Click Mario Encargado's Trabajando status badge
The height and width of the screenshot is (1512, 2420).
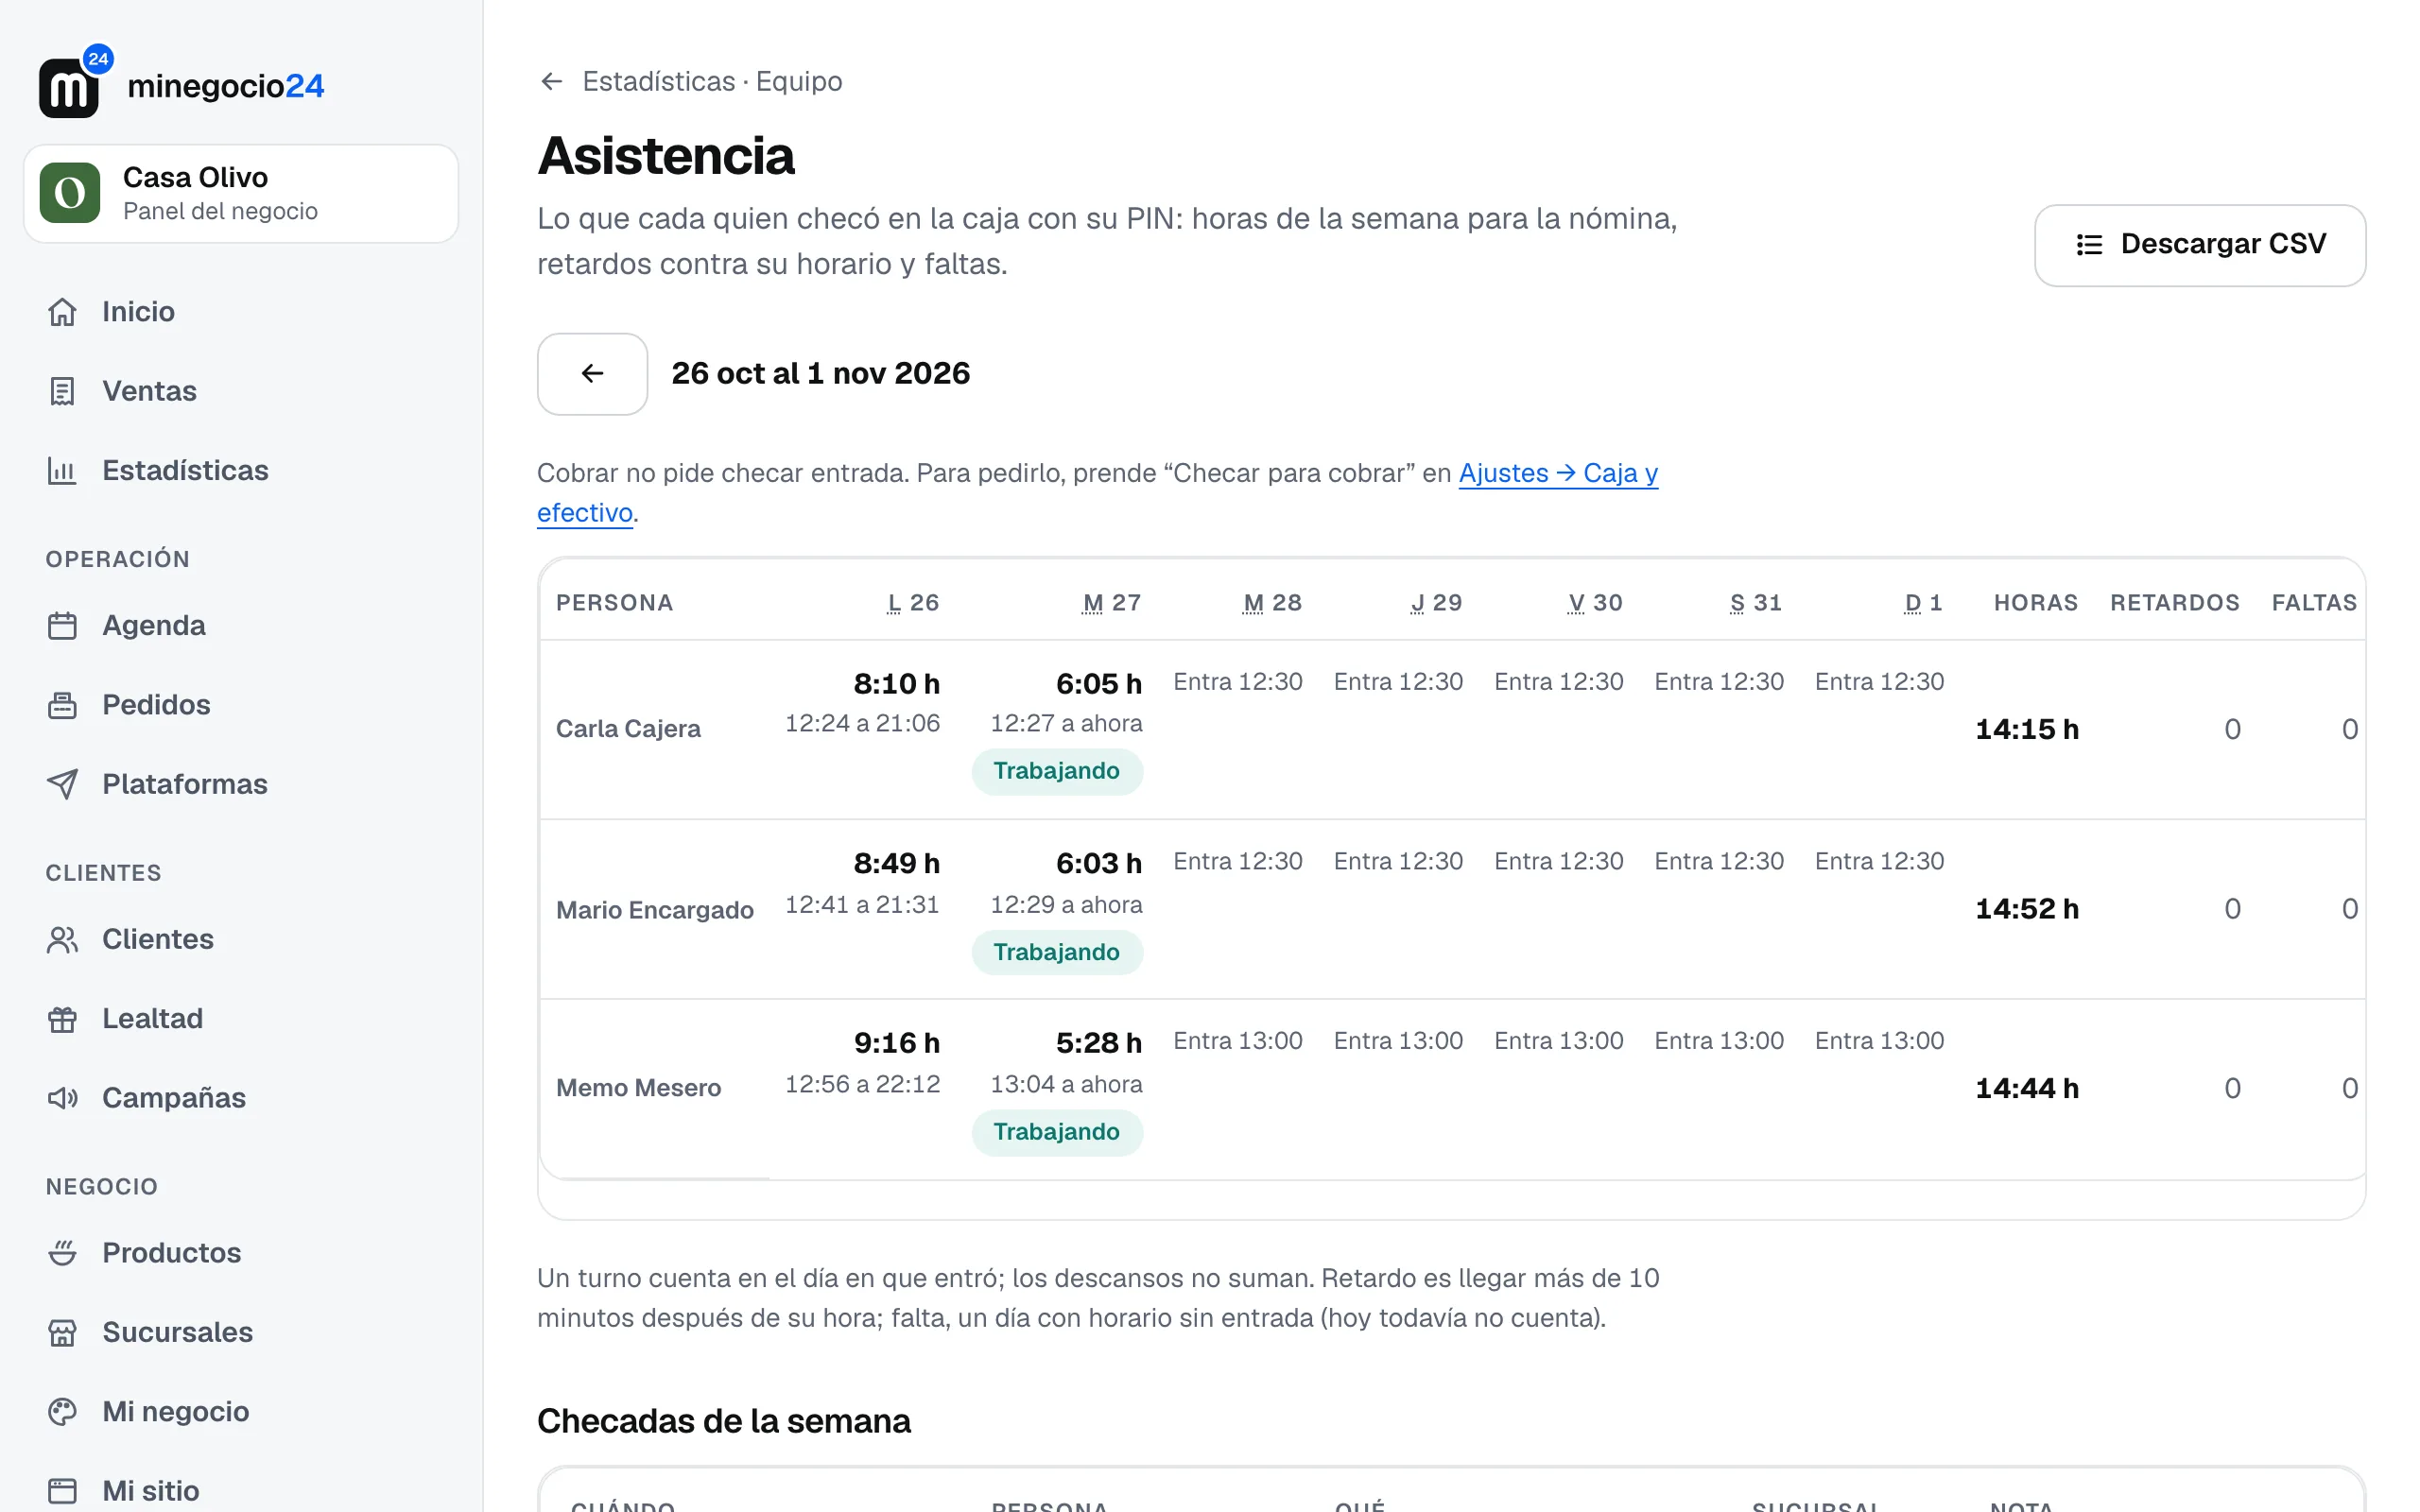click(x=1056, y=952)
